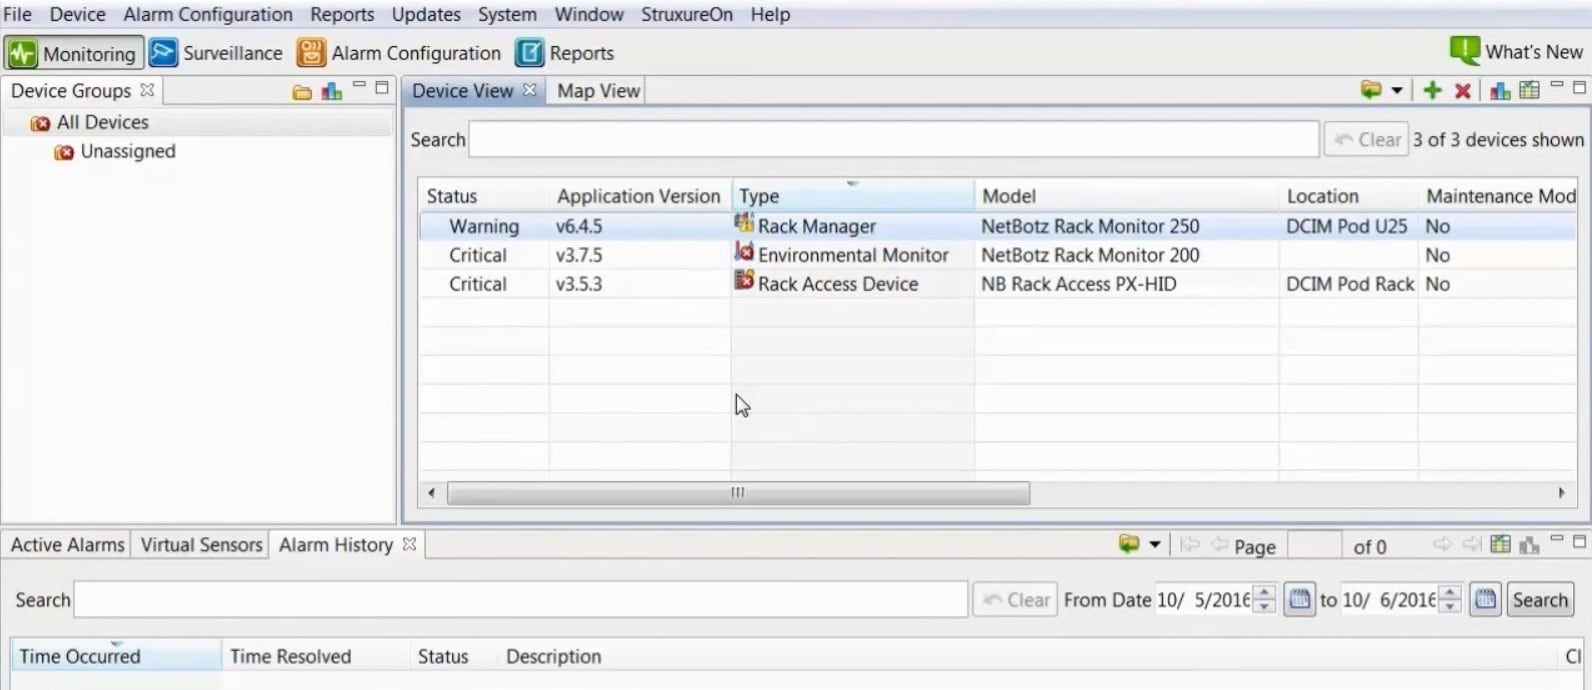Switch to the Virtual Sensors tab

[201, 545]
